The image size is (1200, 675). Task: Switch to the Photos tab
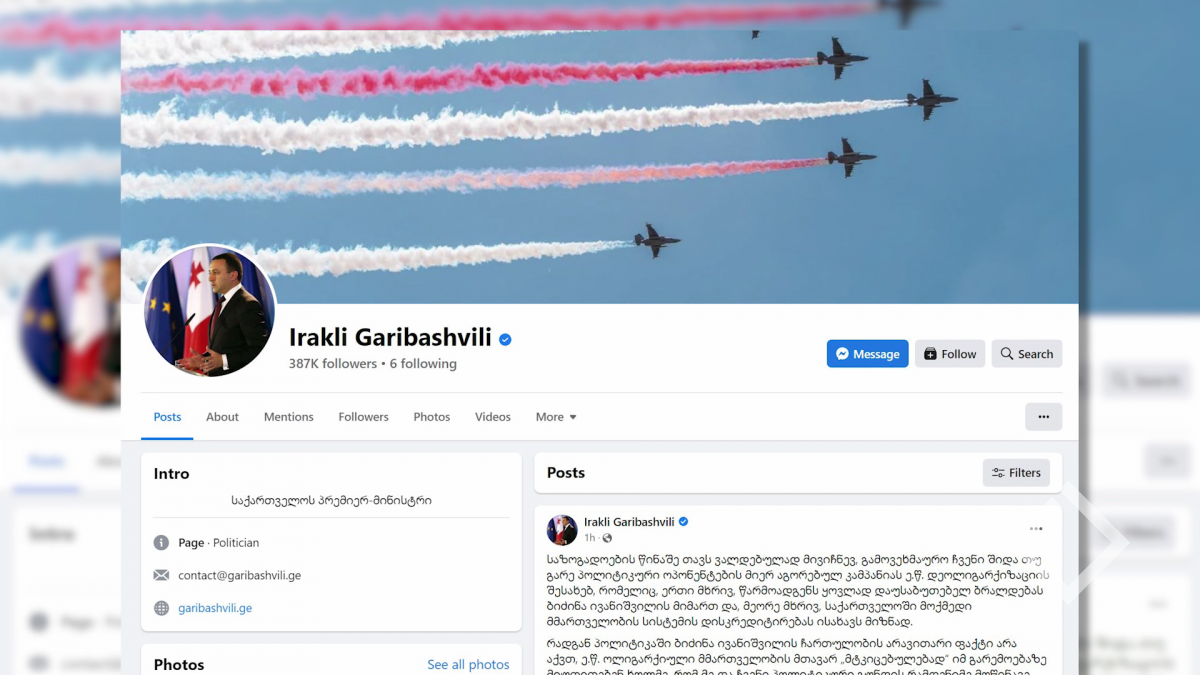(432, 417)
